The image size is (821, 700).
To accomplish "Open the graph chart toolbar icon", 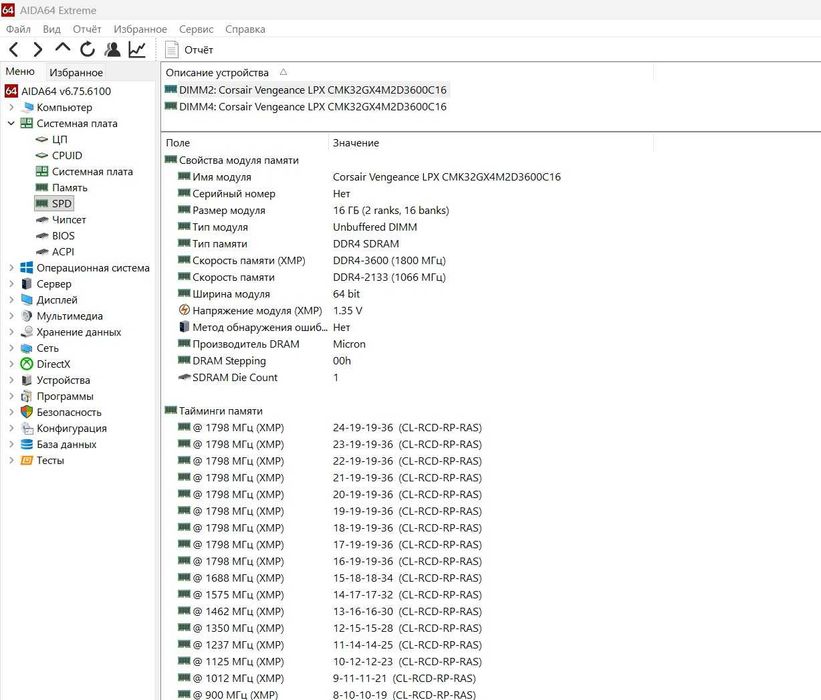I will click(x=137, y=50).
